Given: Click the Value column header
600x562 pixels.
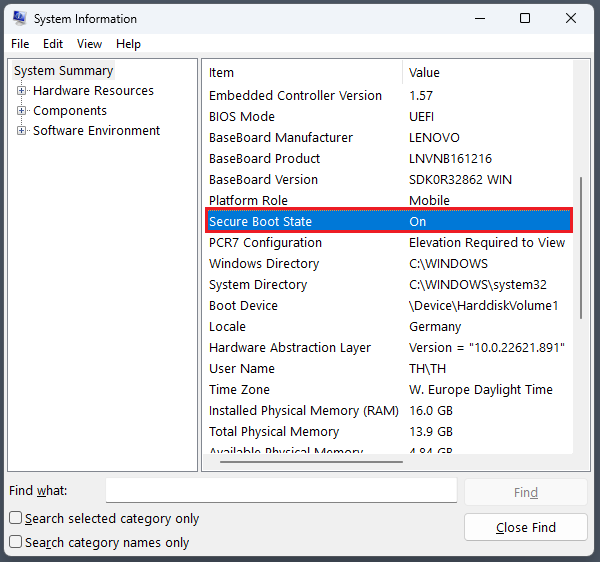Looking at the screenshot, I should tap(485, 73).
